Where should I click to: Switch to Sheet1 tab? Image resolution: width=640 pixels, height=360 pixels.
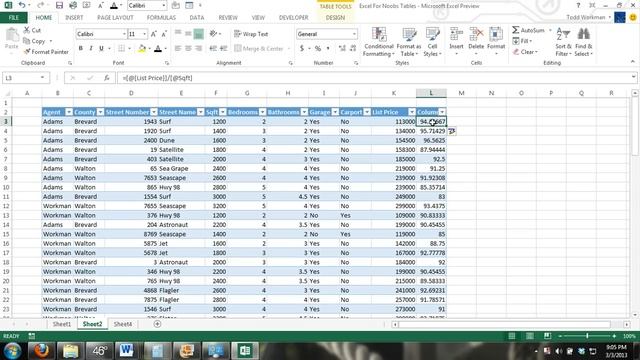click(x=62, y=324)
